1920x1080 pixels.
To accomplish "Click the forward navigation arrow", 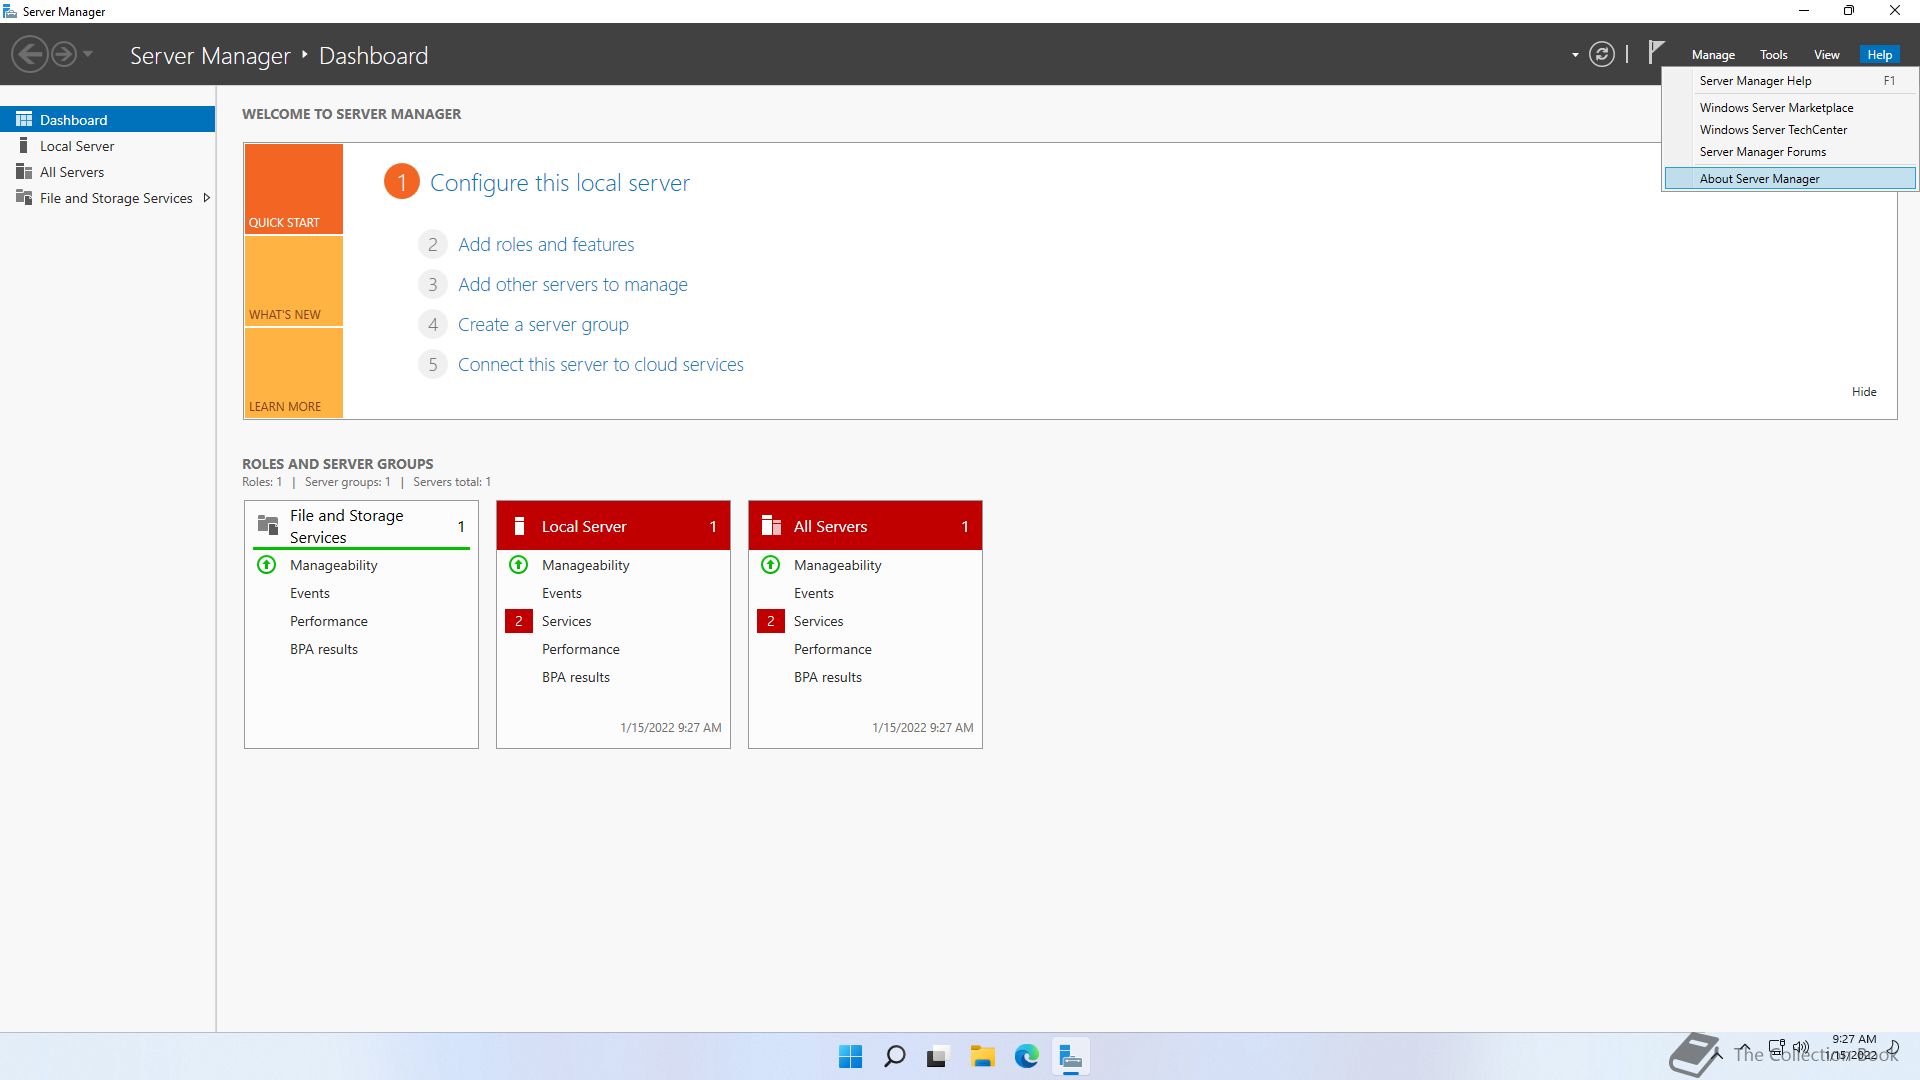I will point(63,54).
